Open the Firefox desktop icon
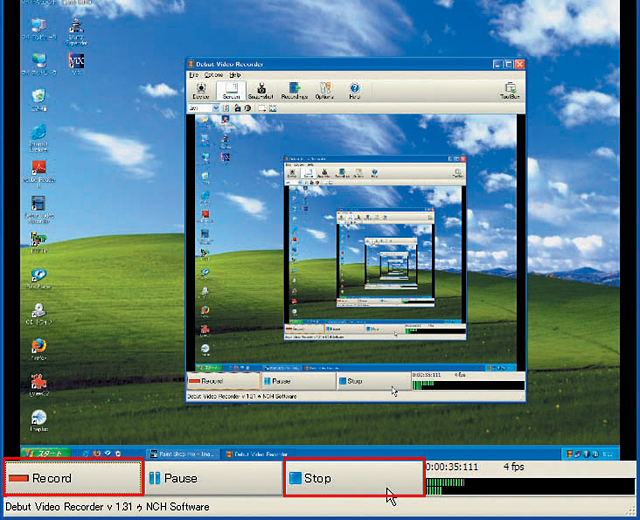 pos(39,349)
